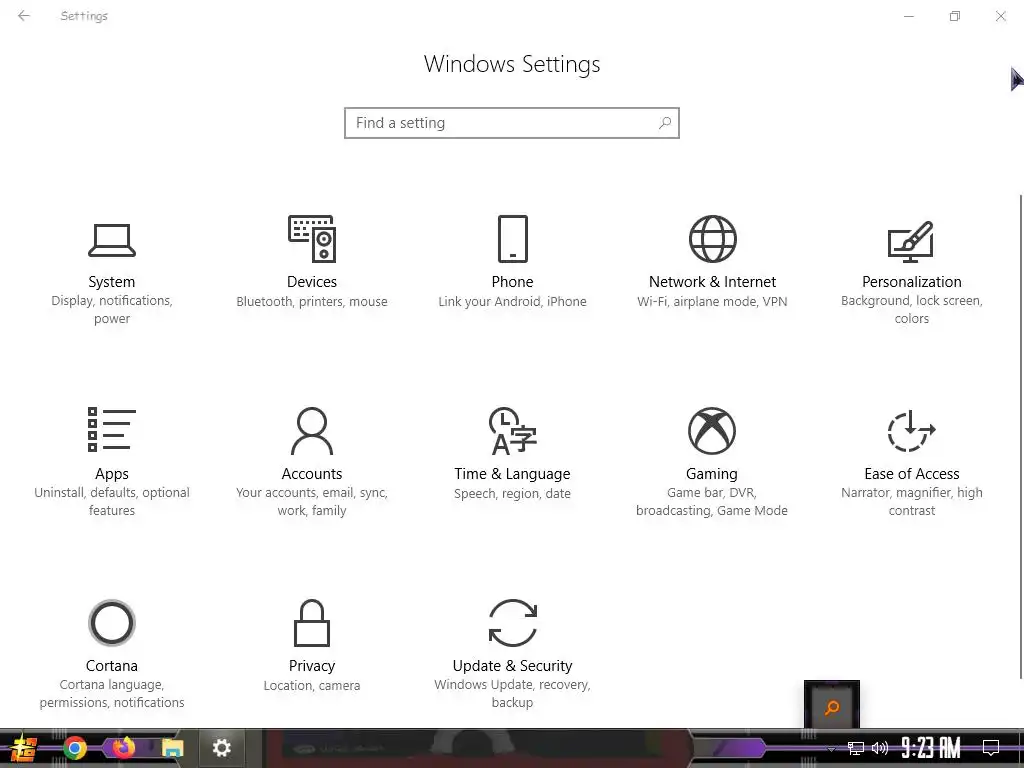Open the System settings laptop icon
The width and height of the screenshot is (1024, 768).
coord(112,240)
